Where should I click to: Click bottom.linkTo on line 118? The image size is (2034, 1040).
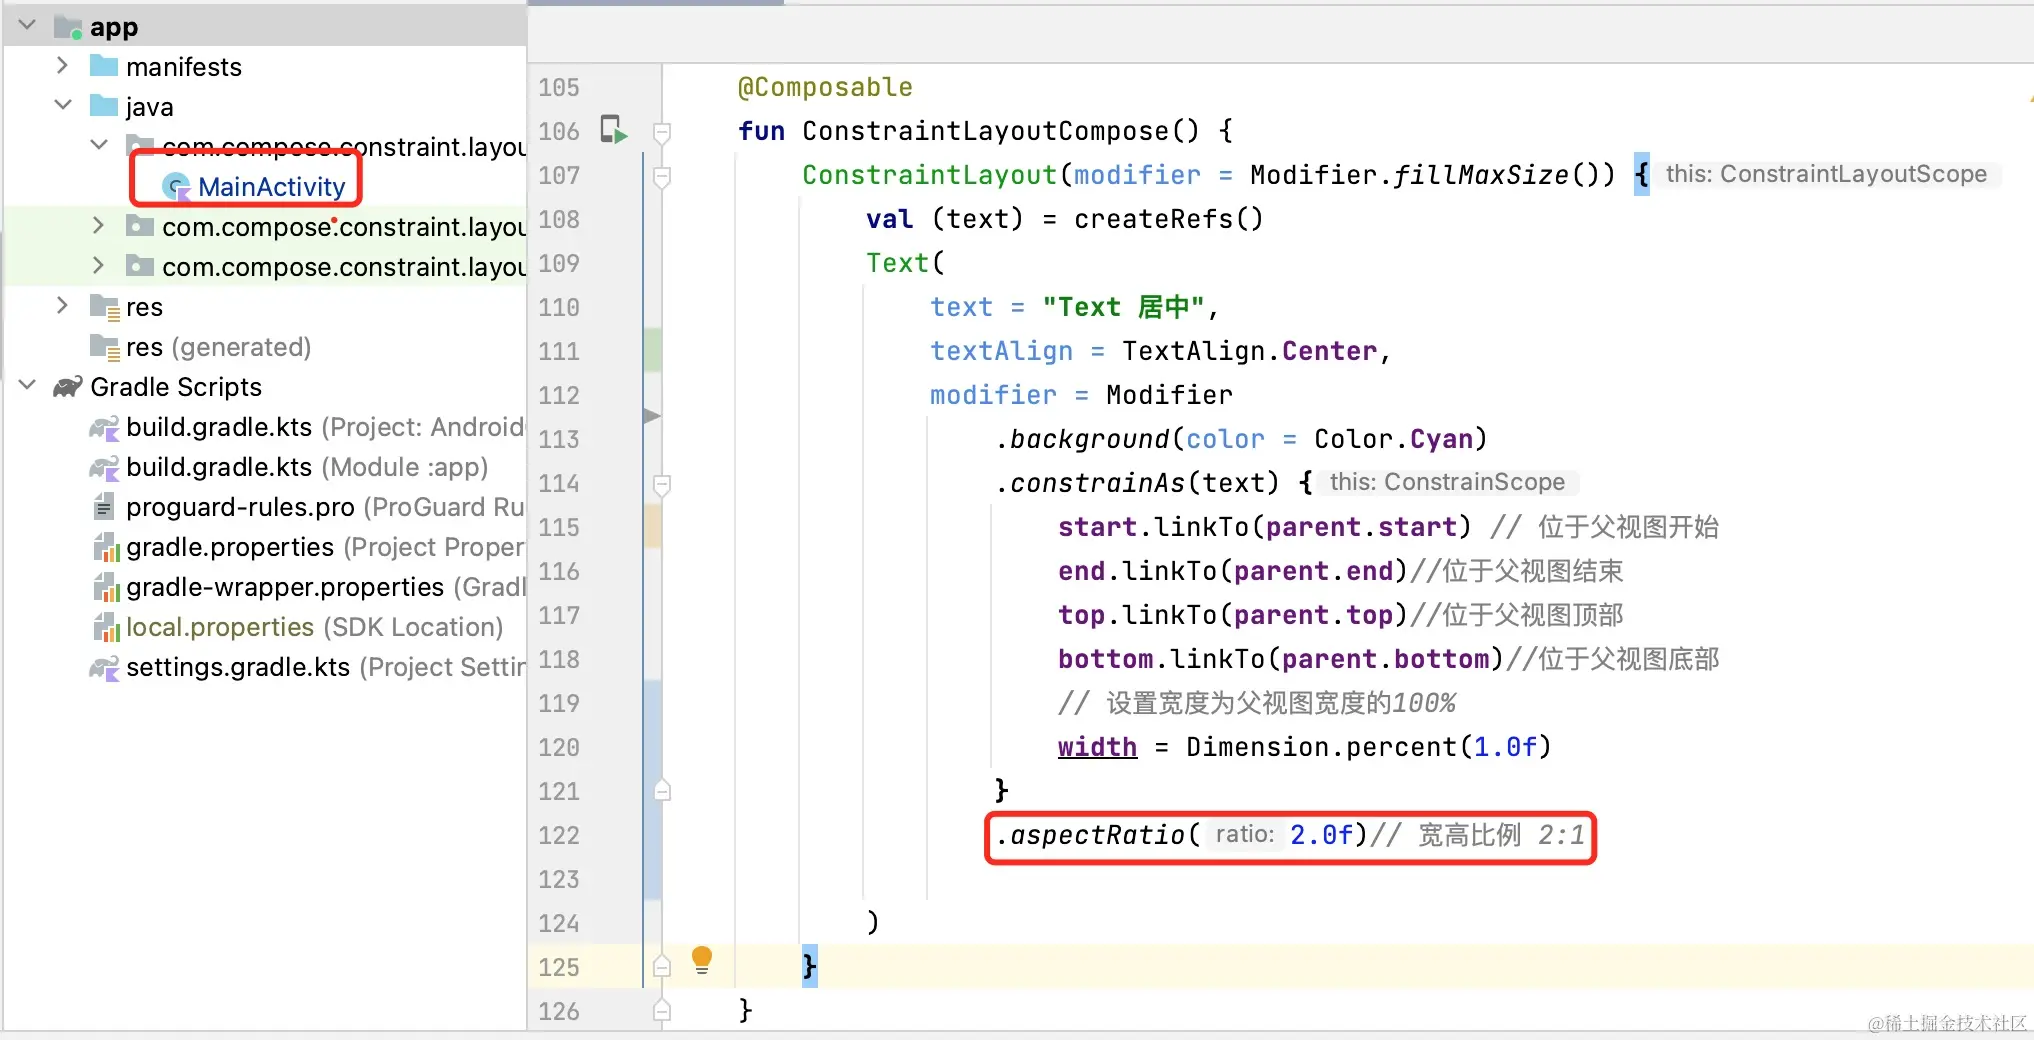point(1161,660)
